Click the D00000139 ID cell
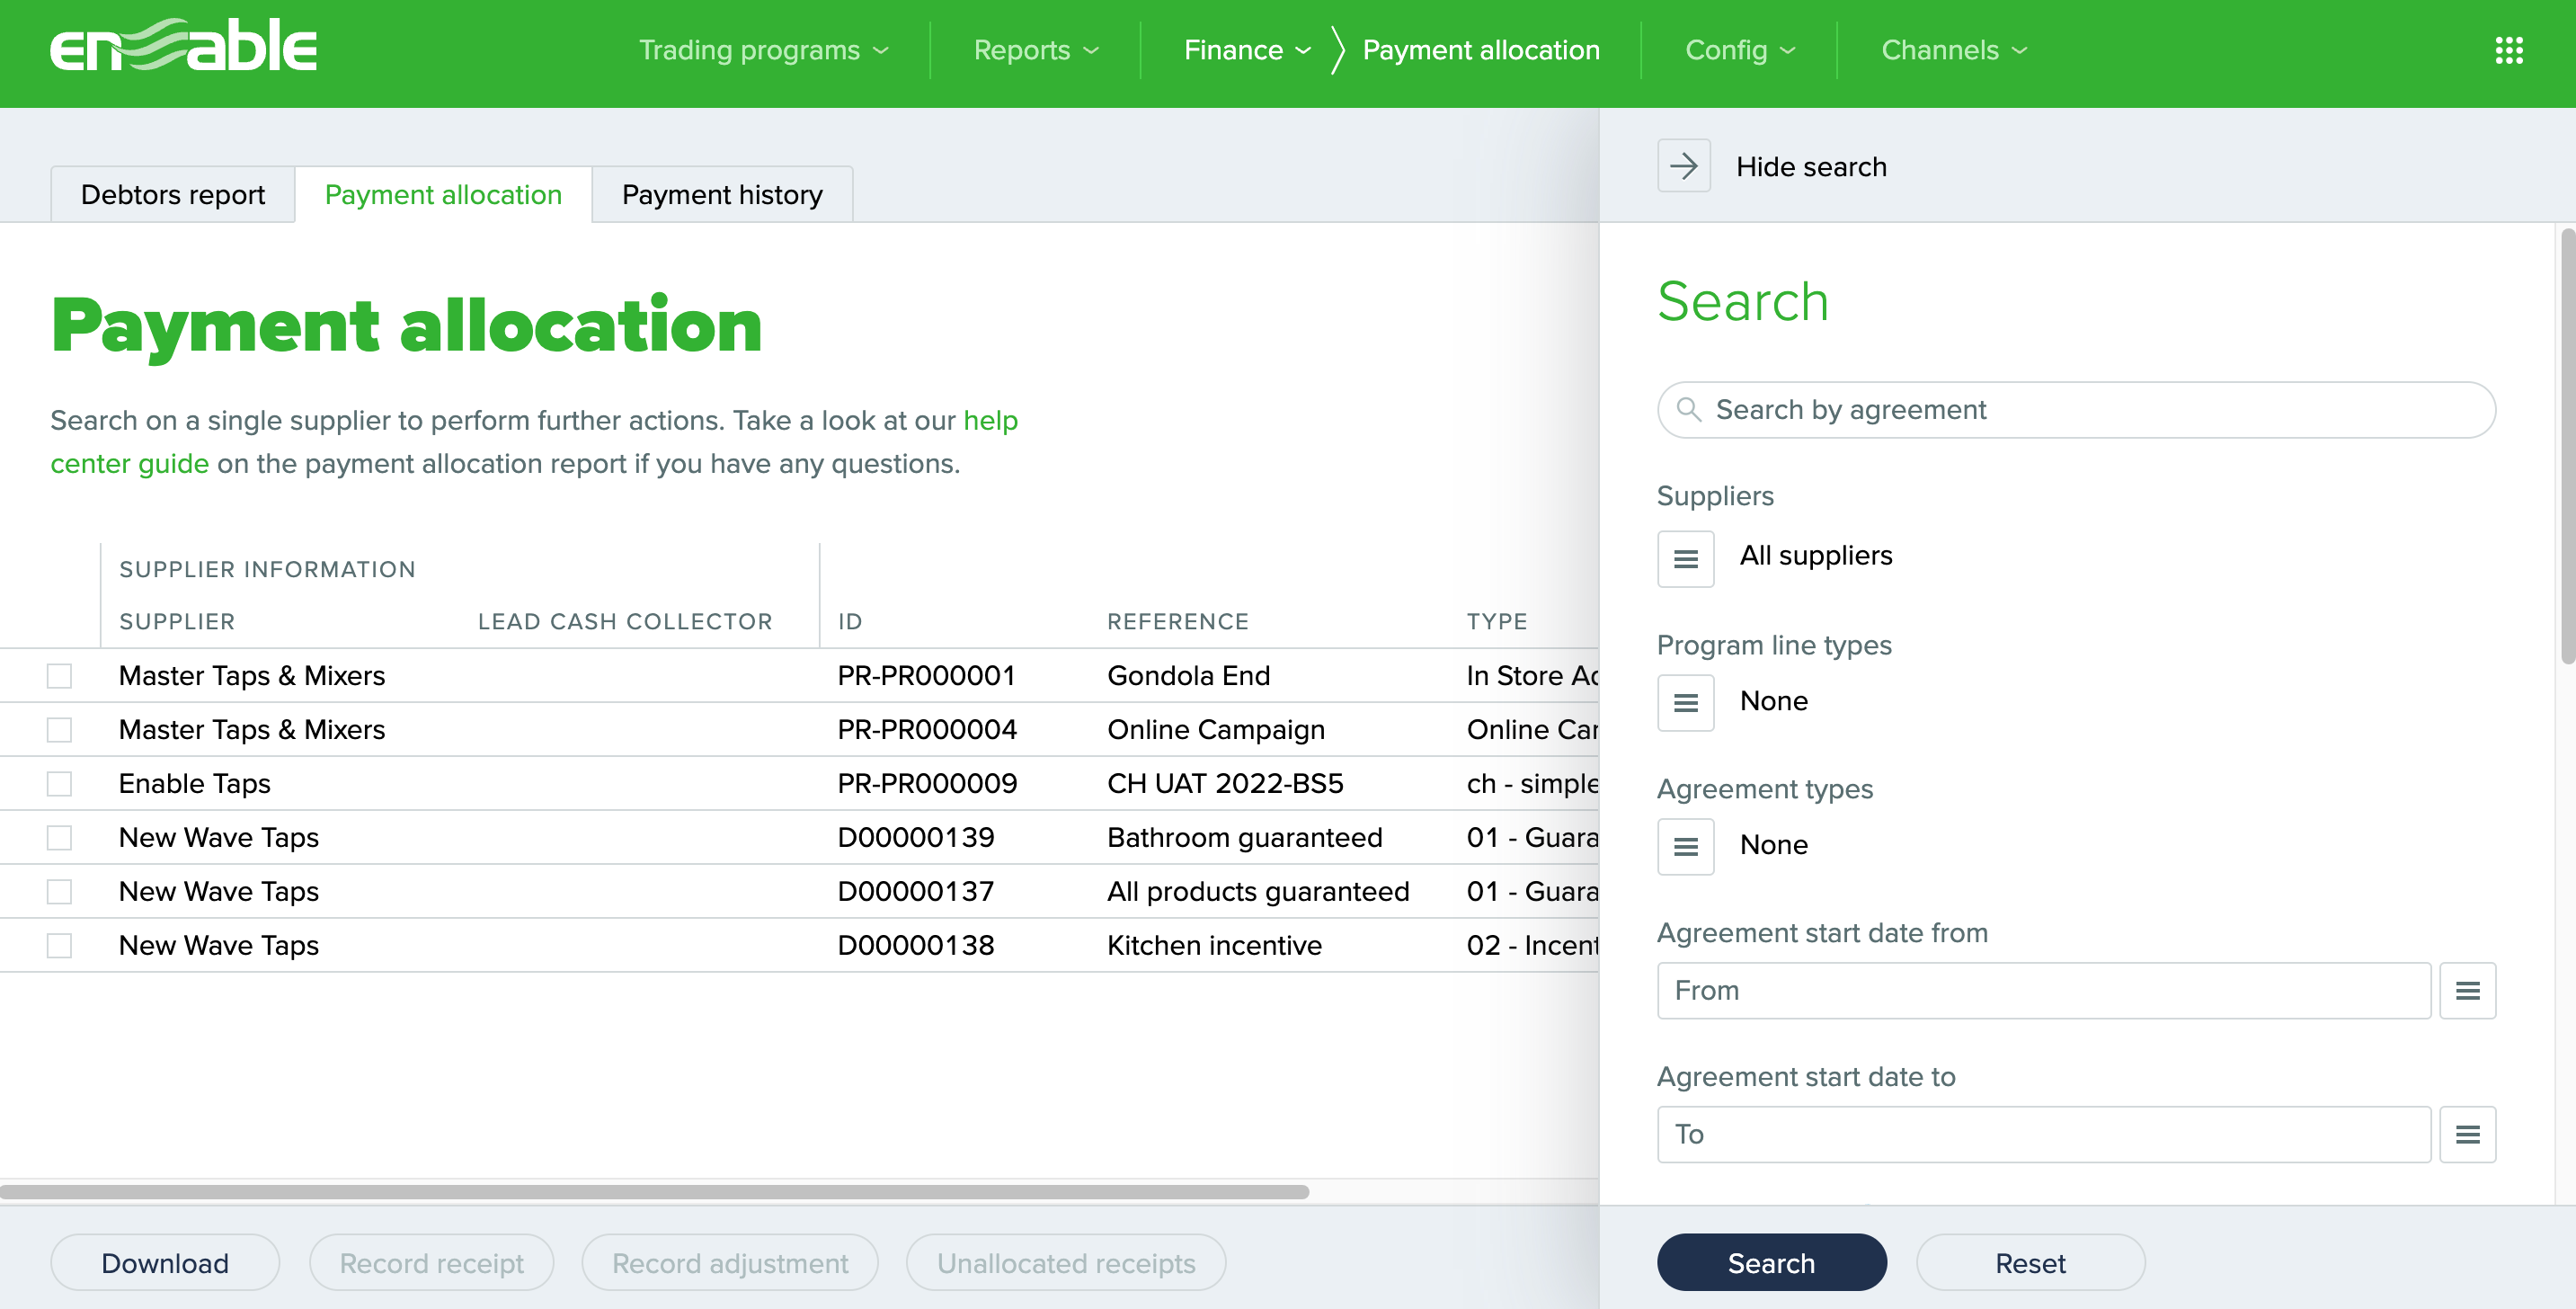This screenshot has height=1309, width=2576. [916, 838]
